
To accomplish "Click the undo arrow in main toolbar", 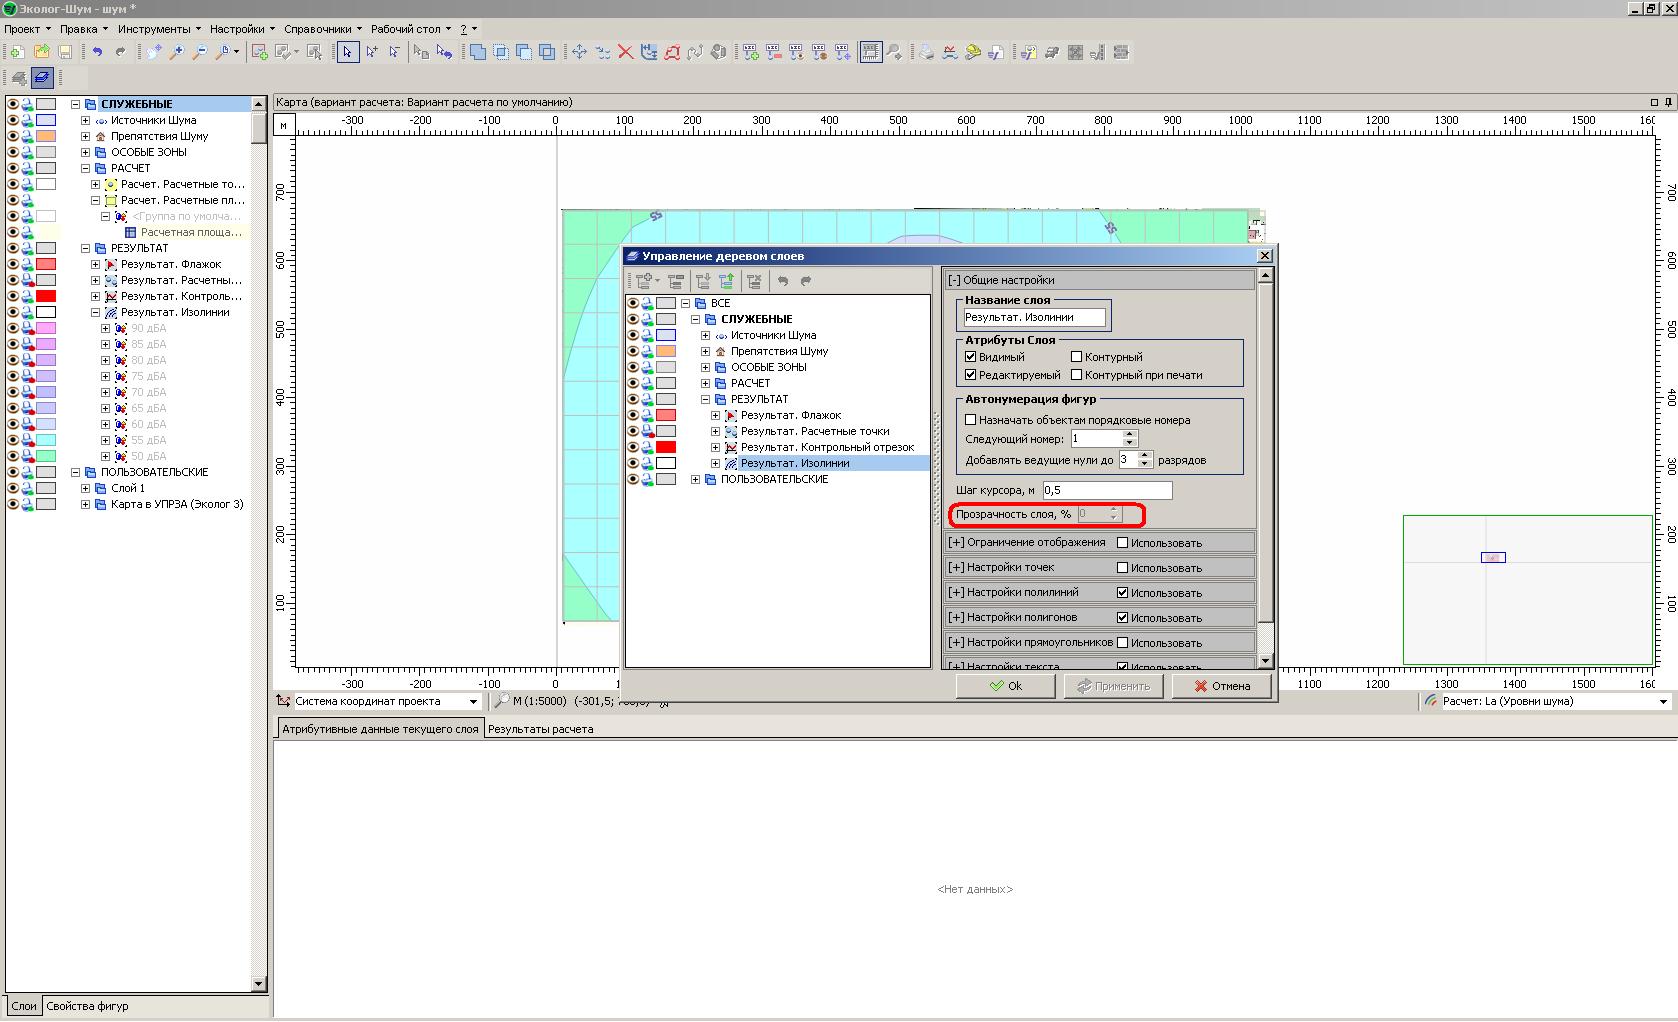I will coord(97,52).
